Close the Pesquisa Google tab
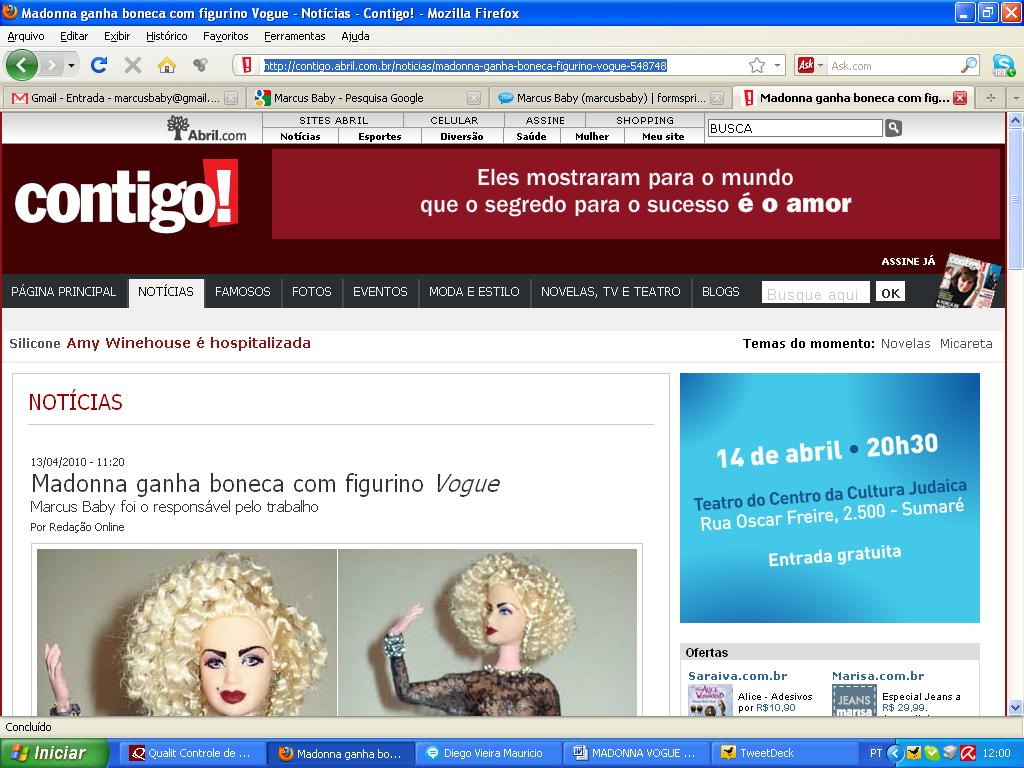Image resolution: width=1024 pixels, height=768 pixels. [x=474, y=98]
